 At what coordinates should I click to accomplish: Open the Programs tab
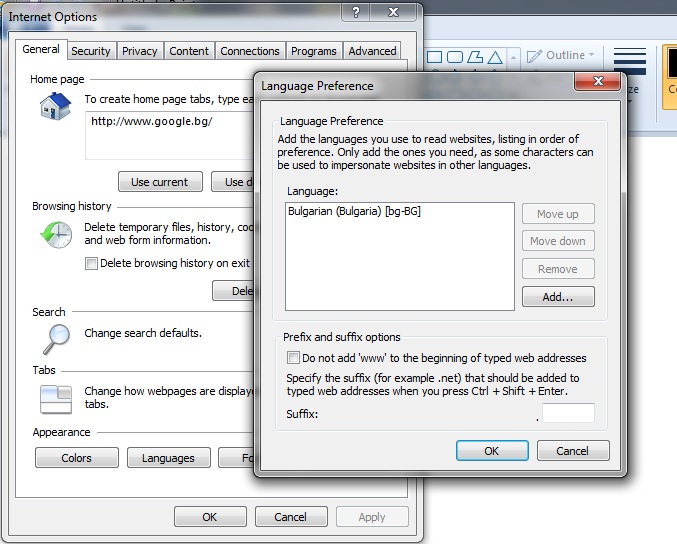click(x=313, y=51)
